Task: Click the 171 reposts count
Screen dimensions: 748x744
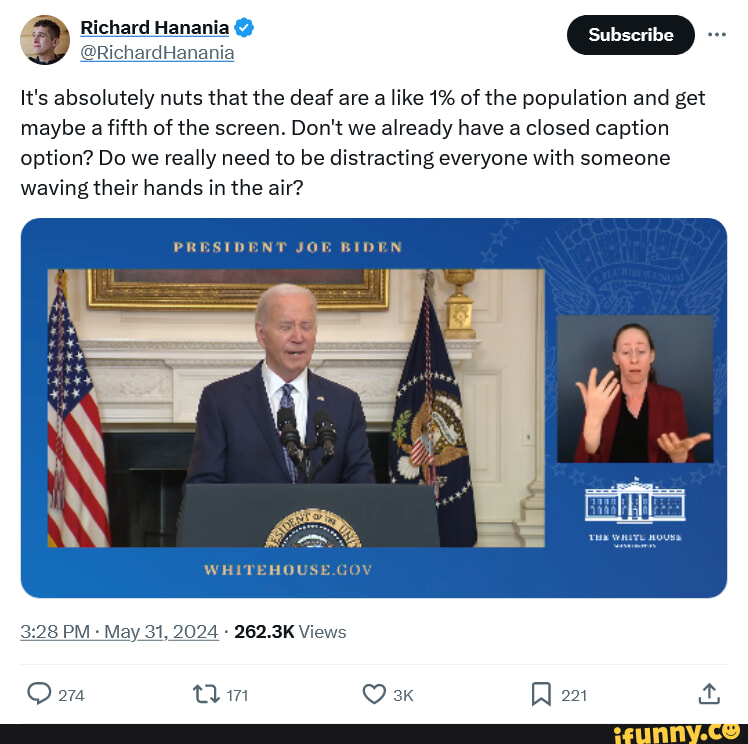Action: [x=237, y=696]
